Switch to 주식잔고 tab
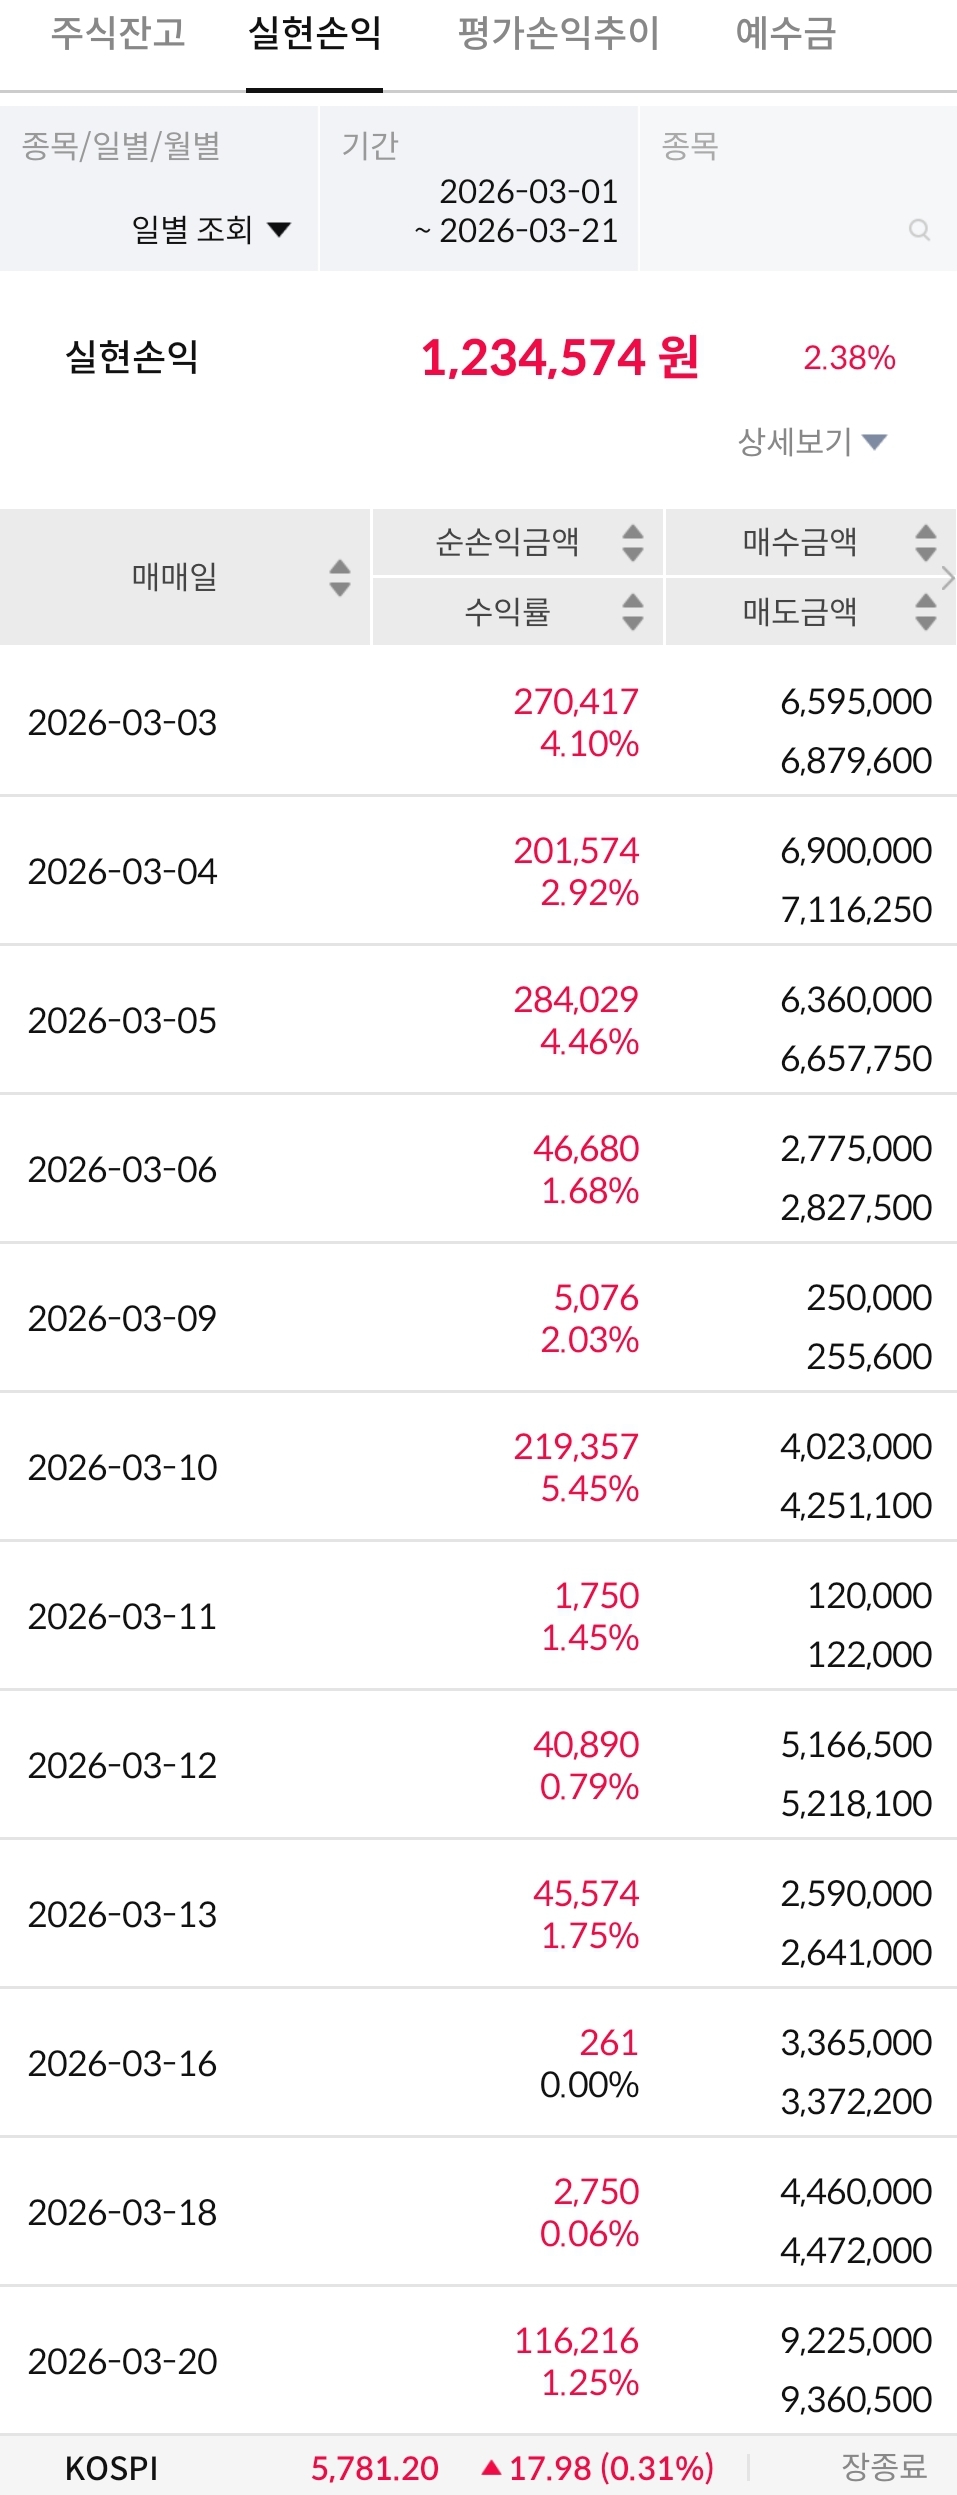The image size is (957, 2495). point(118,34)
